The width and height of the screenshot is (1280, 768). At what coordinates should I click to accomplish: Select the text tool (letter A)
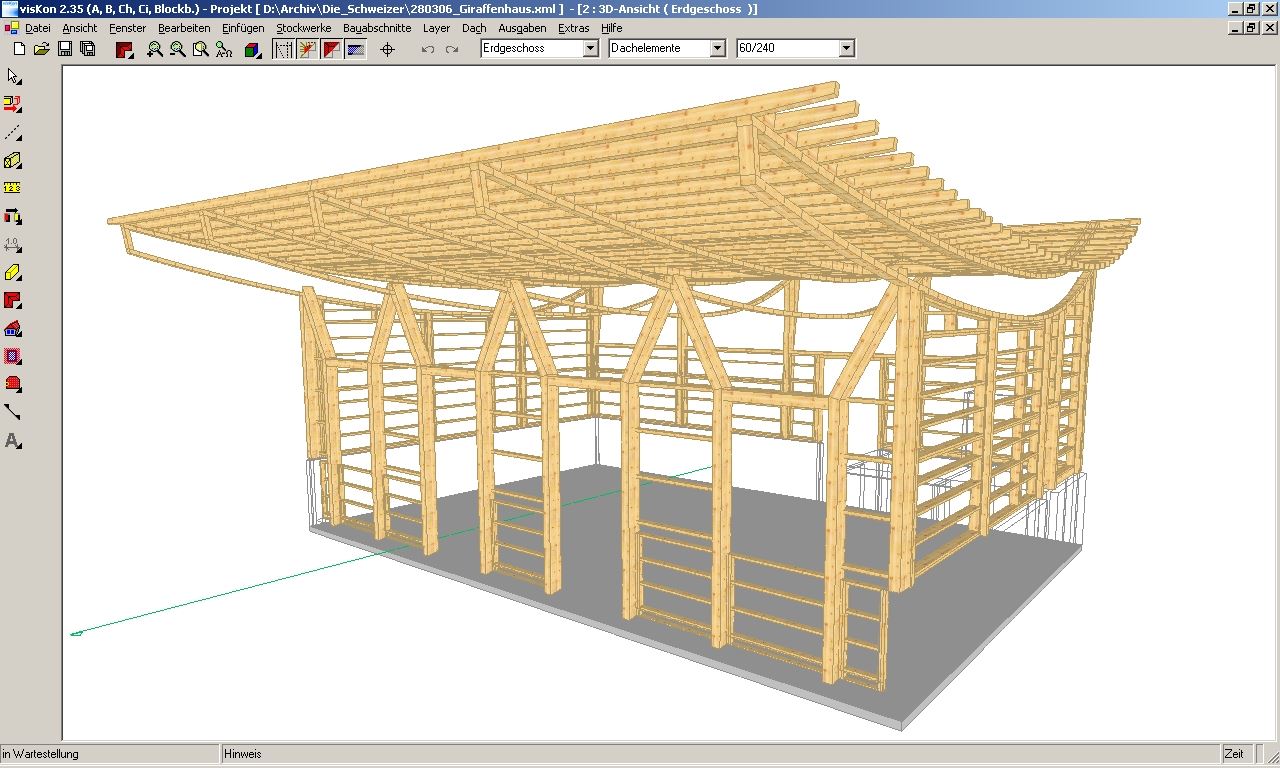tap(13, 441)
